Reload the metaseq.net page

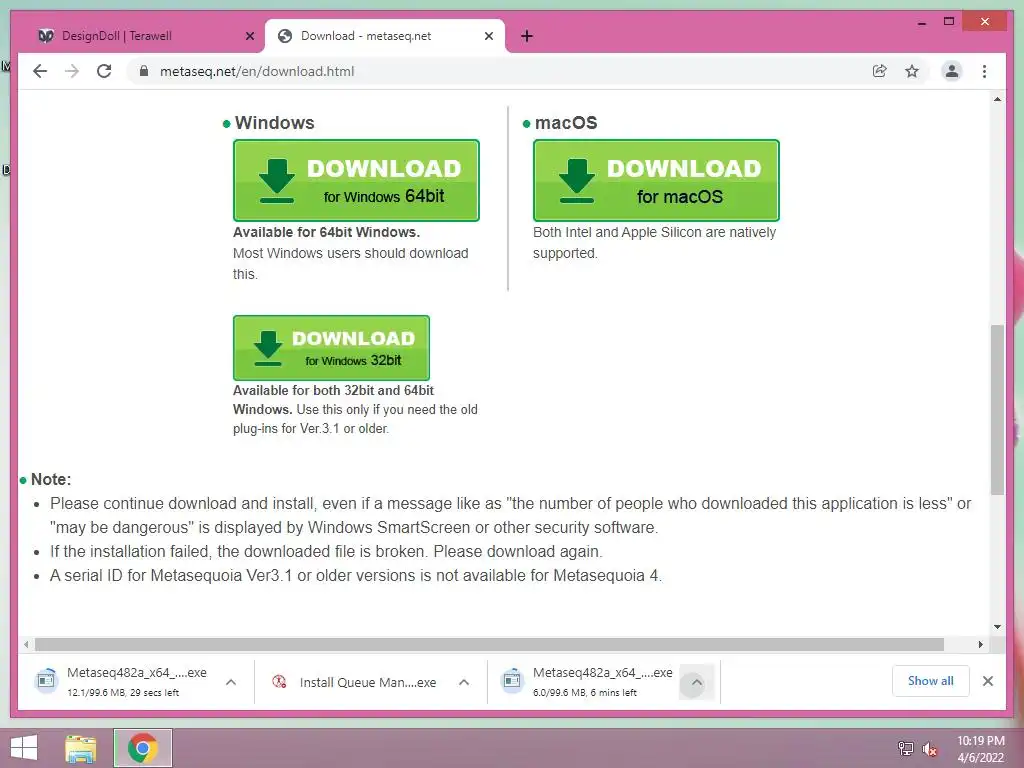(104, 71)
